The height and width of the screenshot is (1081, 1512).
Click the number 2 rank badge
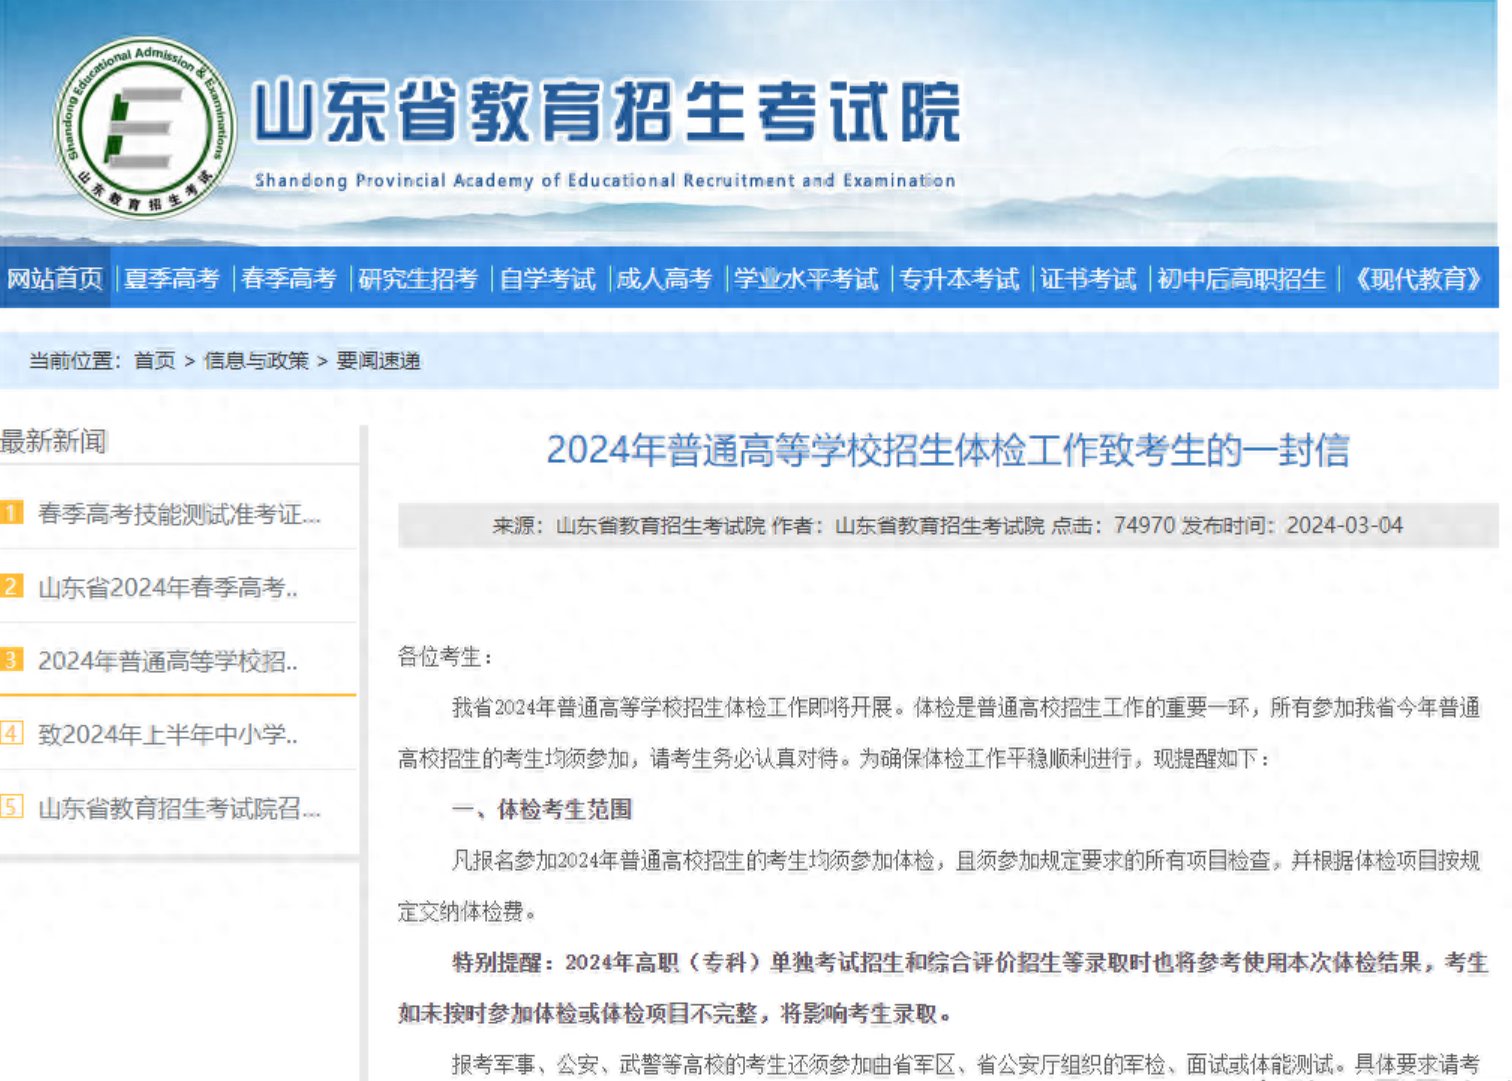(11, 586)
